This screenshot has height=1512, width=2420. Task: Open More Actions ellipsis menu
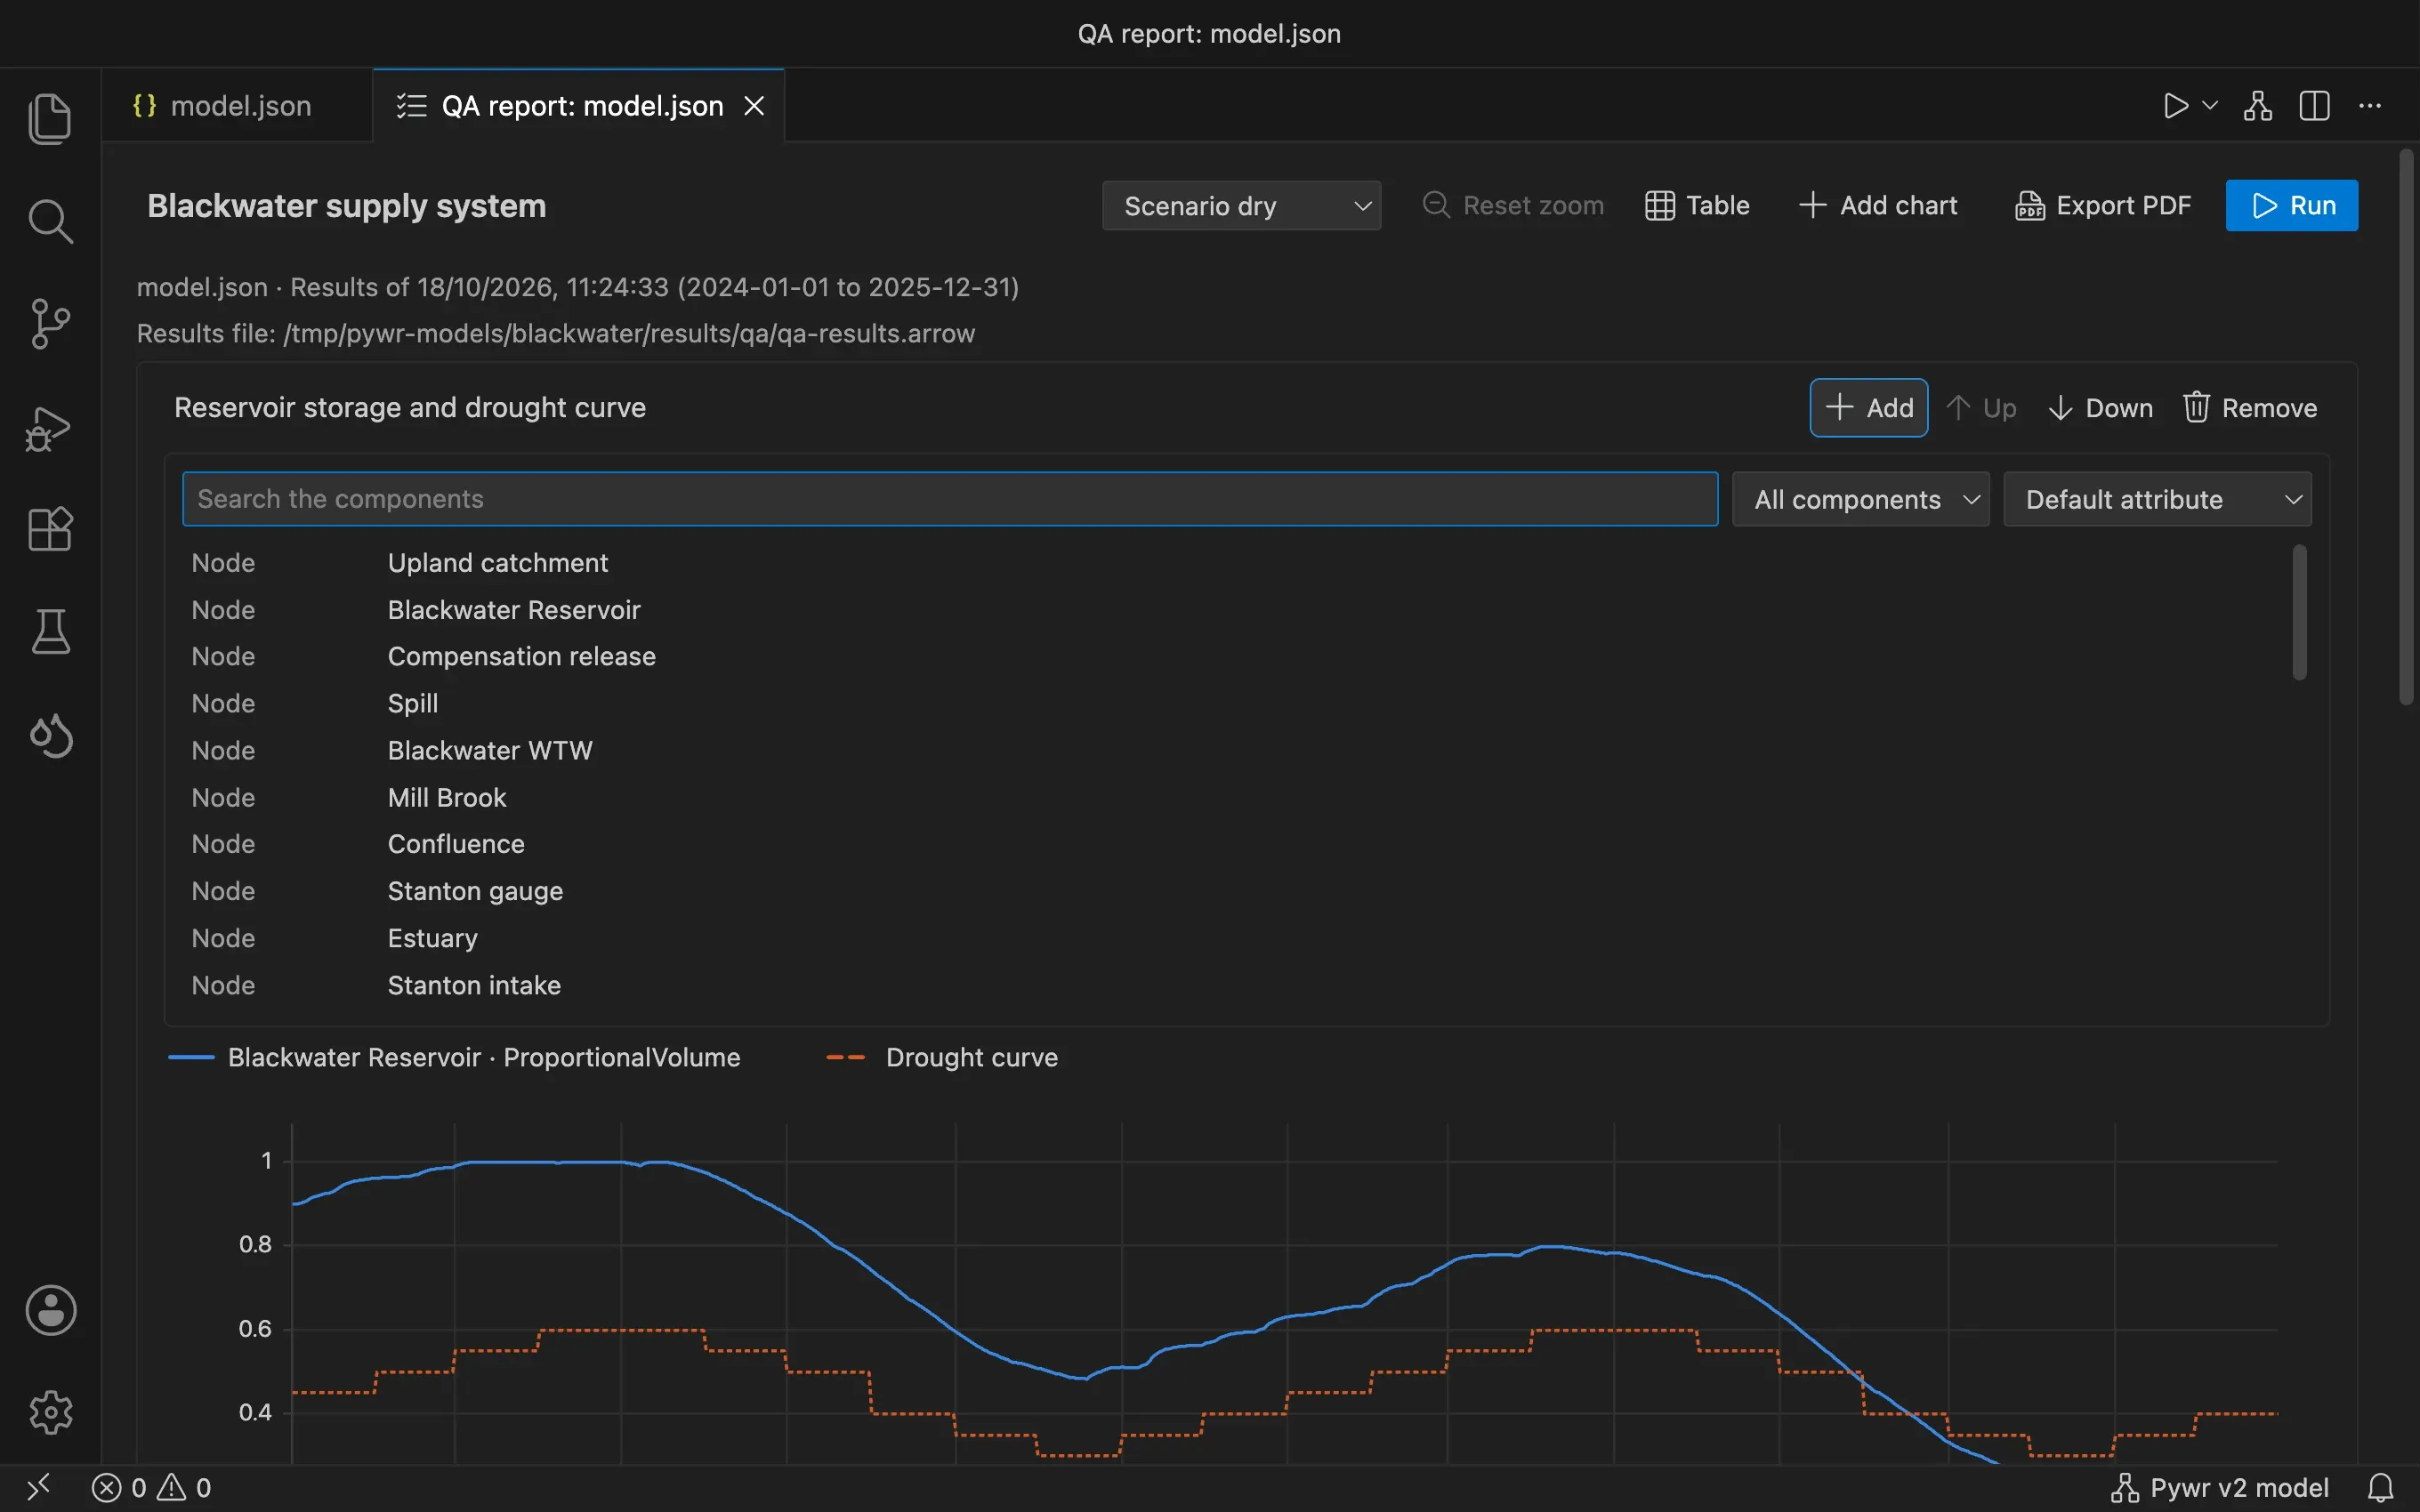2370,106
